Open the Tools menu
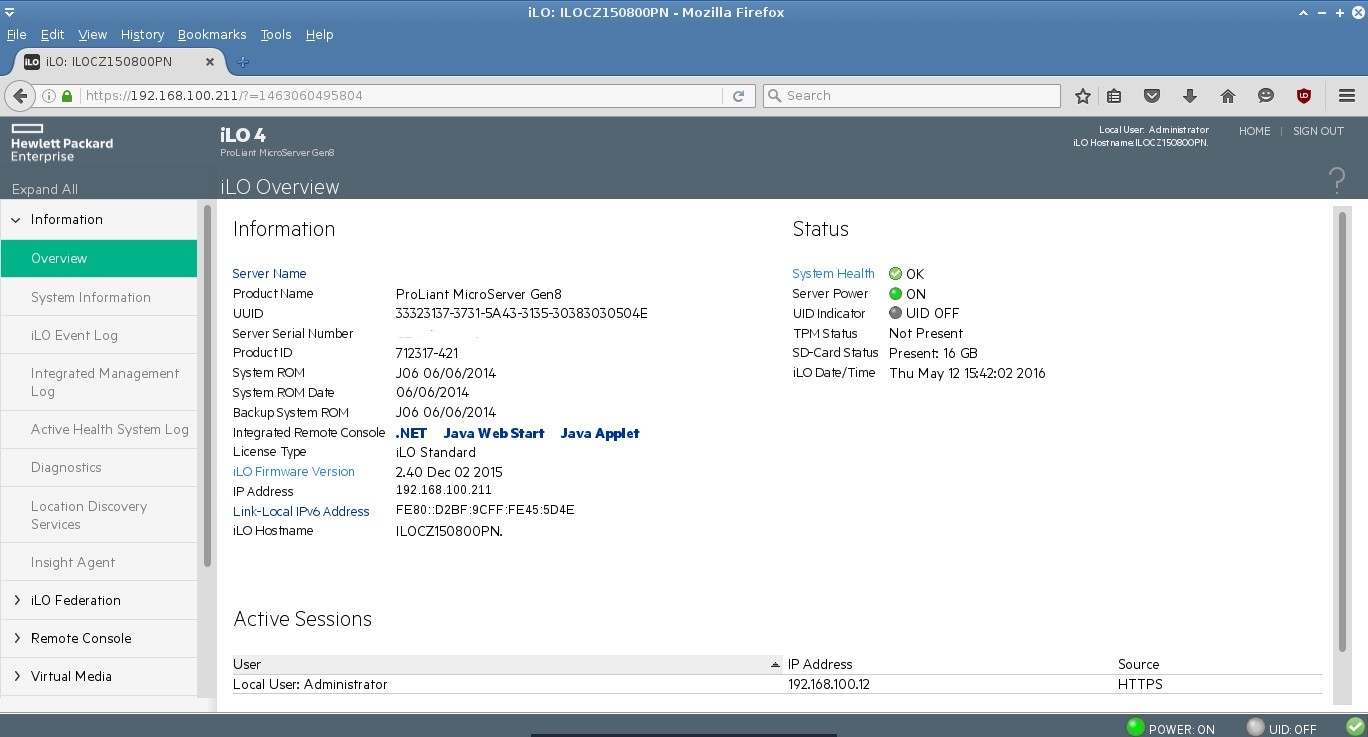The width and height of the screenshot is (1368, 737). pos(276,34)
